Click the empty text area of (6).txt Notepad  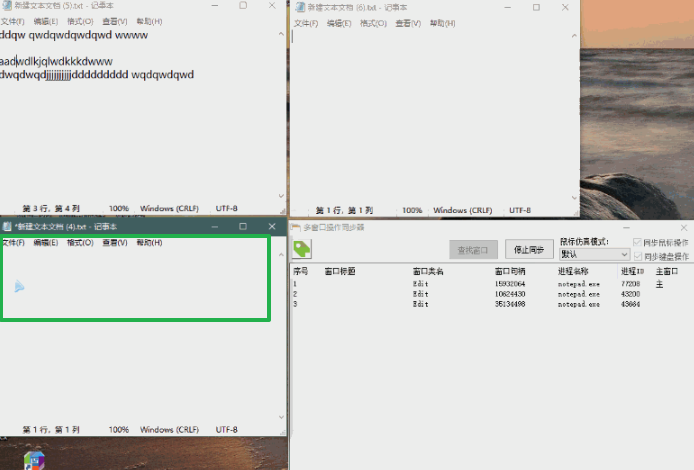[430, 115]
